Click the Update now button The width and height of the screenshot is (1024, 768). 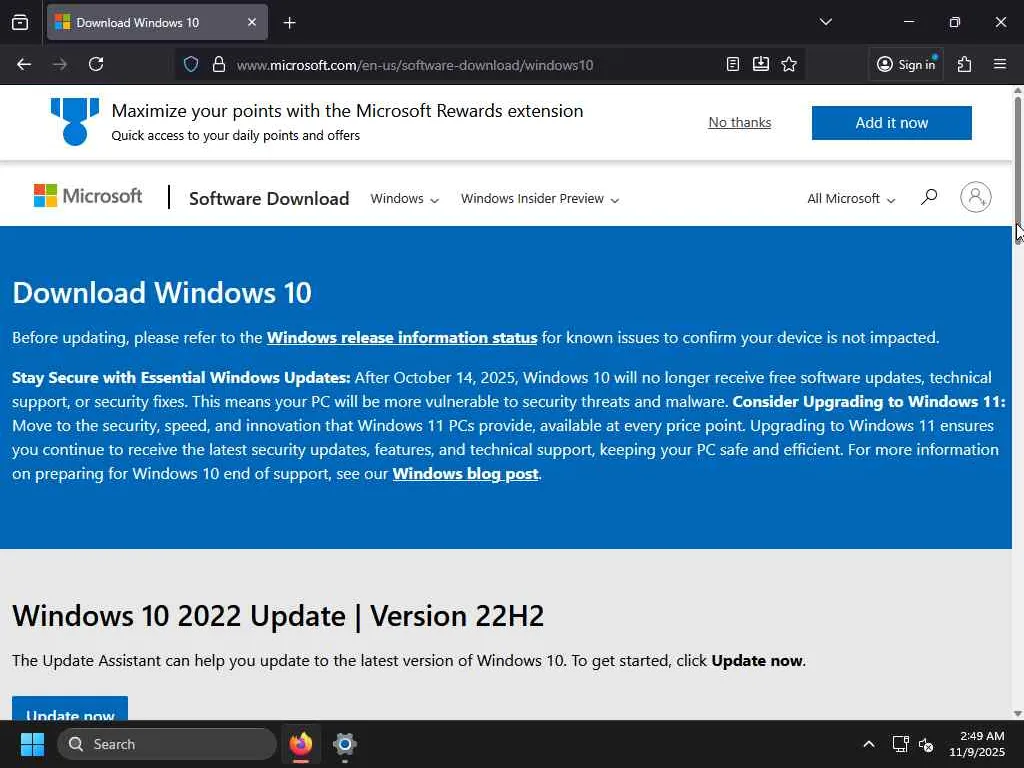(70, 710)
